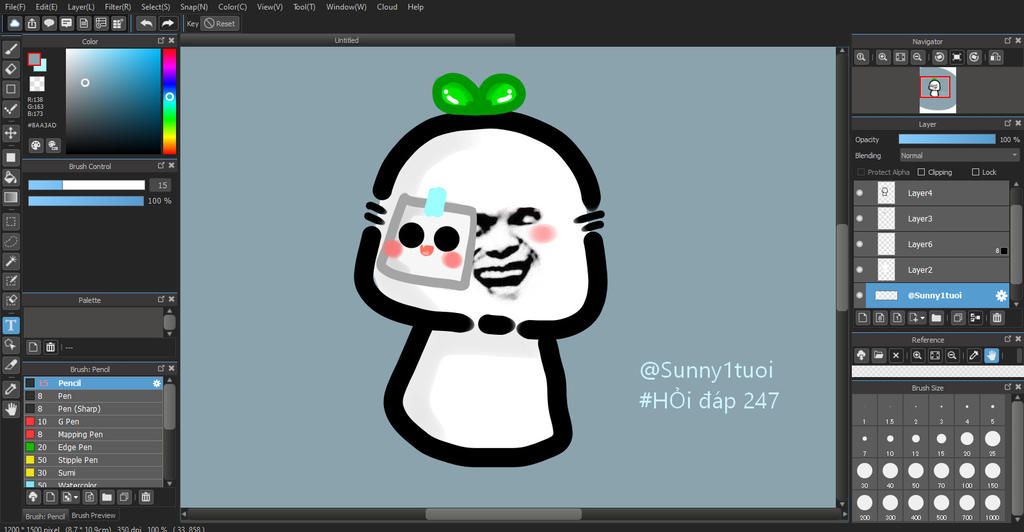1024x532 pixels.
Task: Select the Hand tool
Action: 11,409
